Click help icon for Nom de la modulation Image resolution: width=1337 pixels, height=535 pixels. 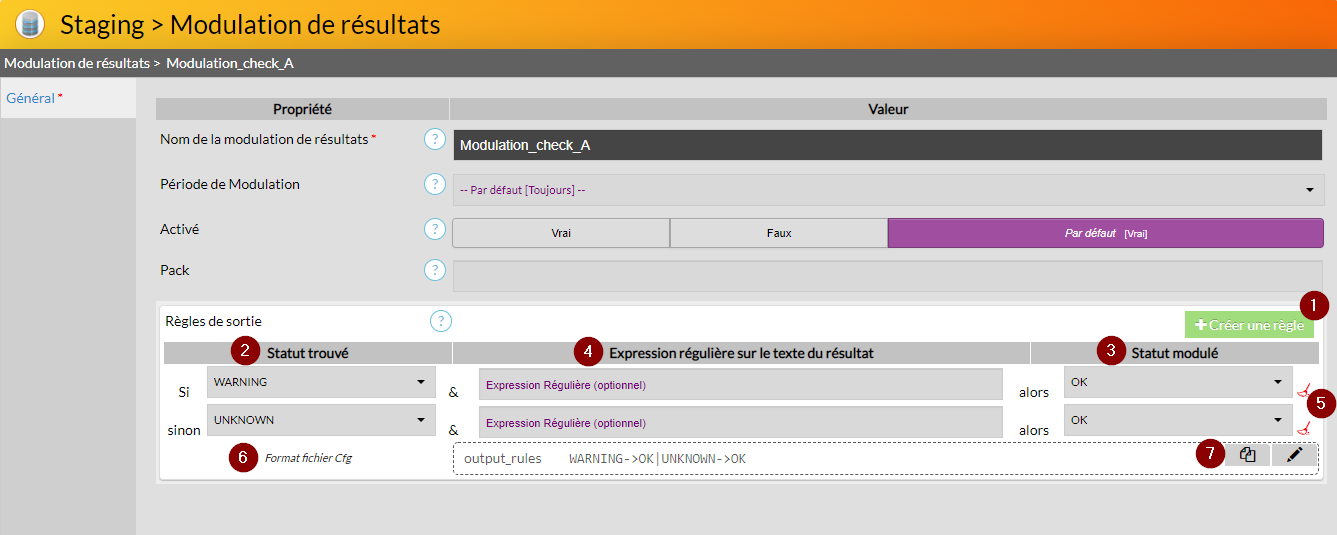[434, 140]
